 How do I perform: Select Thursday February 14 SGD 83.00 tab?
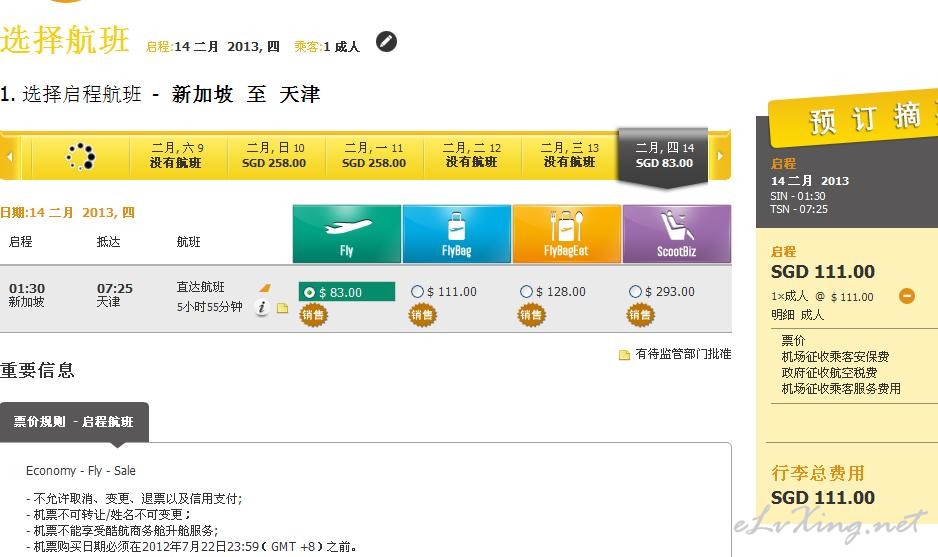(x=663, y=157)
